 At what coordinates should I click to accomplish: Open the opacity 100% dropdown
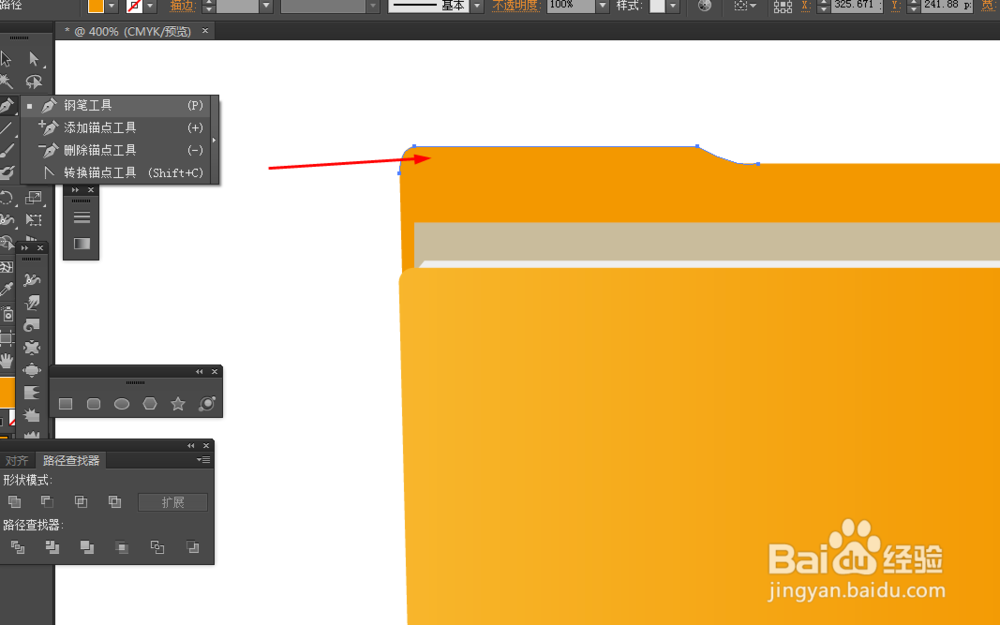point(602,6)
